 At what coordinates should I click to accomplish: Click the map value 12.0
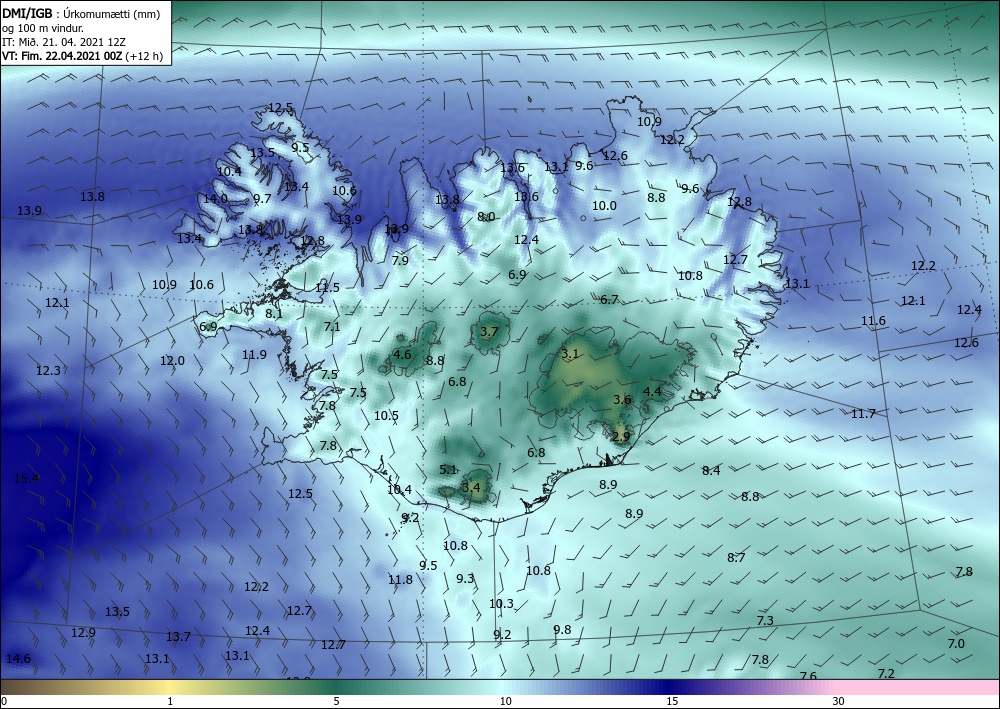click(172, 361)
